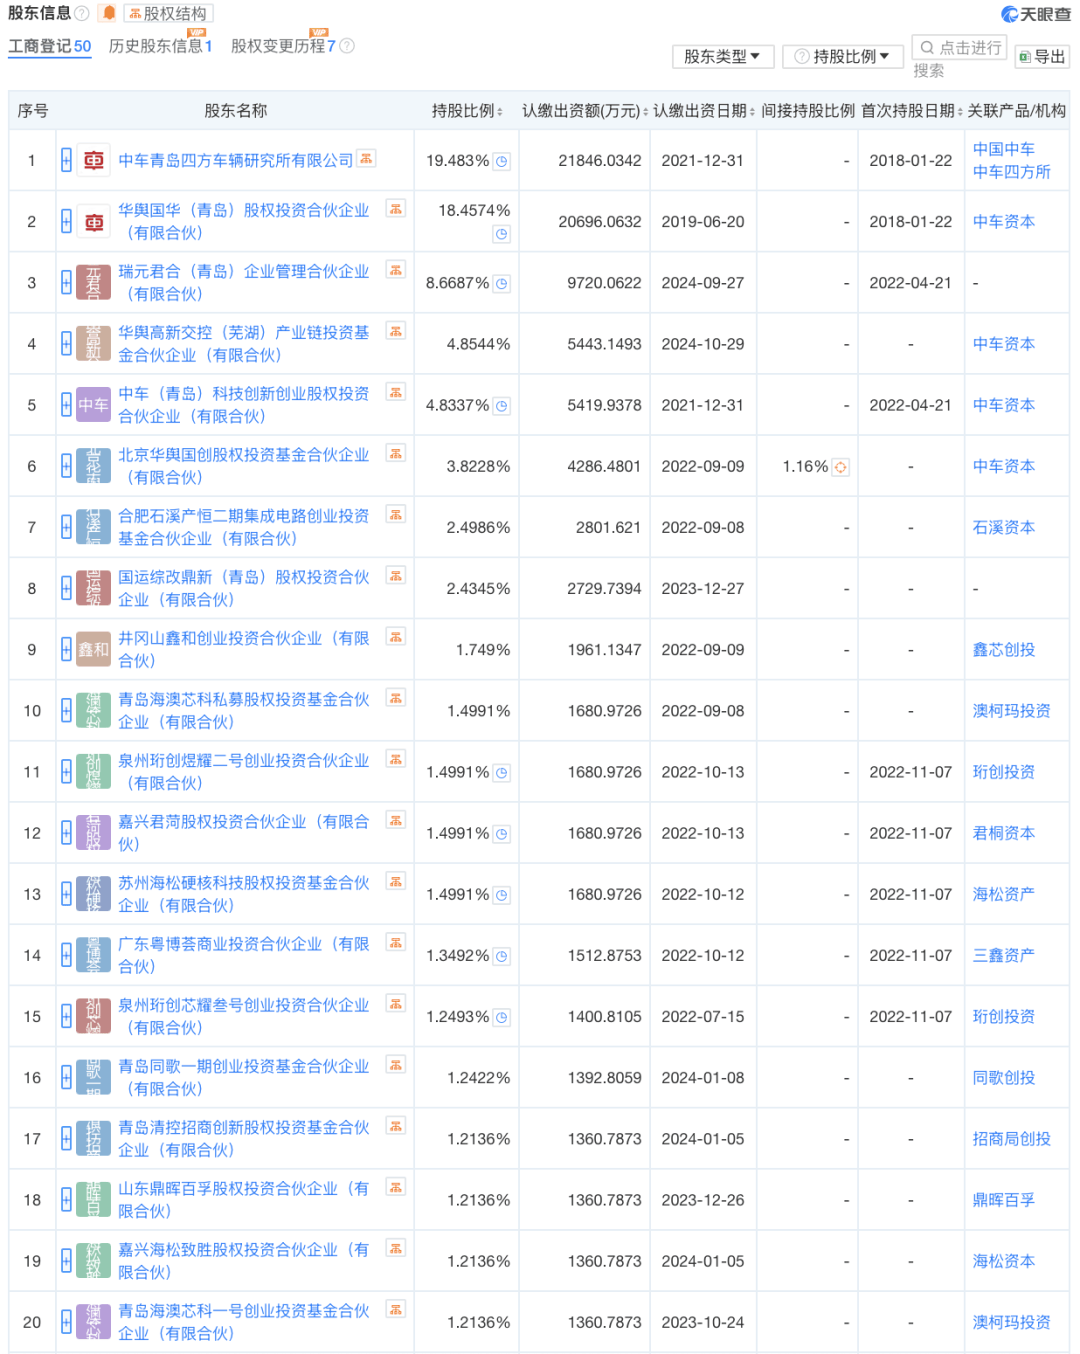This screenshot has width=1080, height=1354.
Task: Open equity structure icon for 合肥石溪产恒二期
Action: point(396,514)
